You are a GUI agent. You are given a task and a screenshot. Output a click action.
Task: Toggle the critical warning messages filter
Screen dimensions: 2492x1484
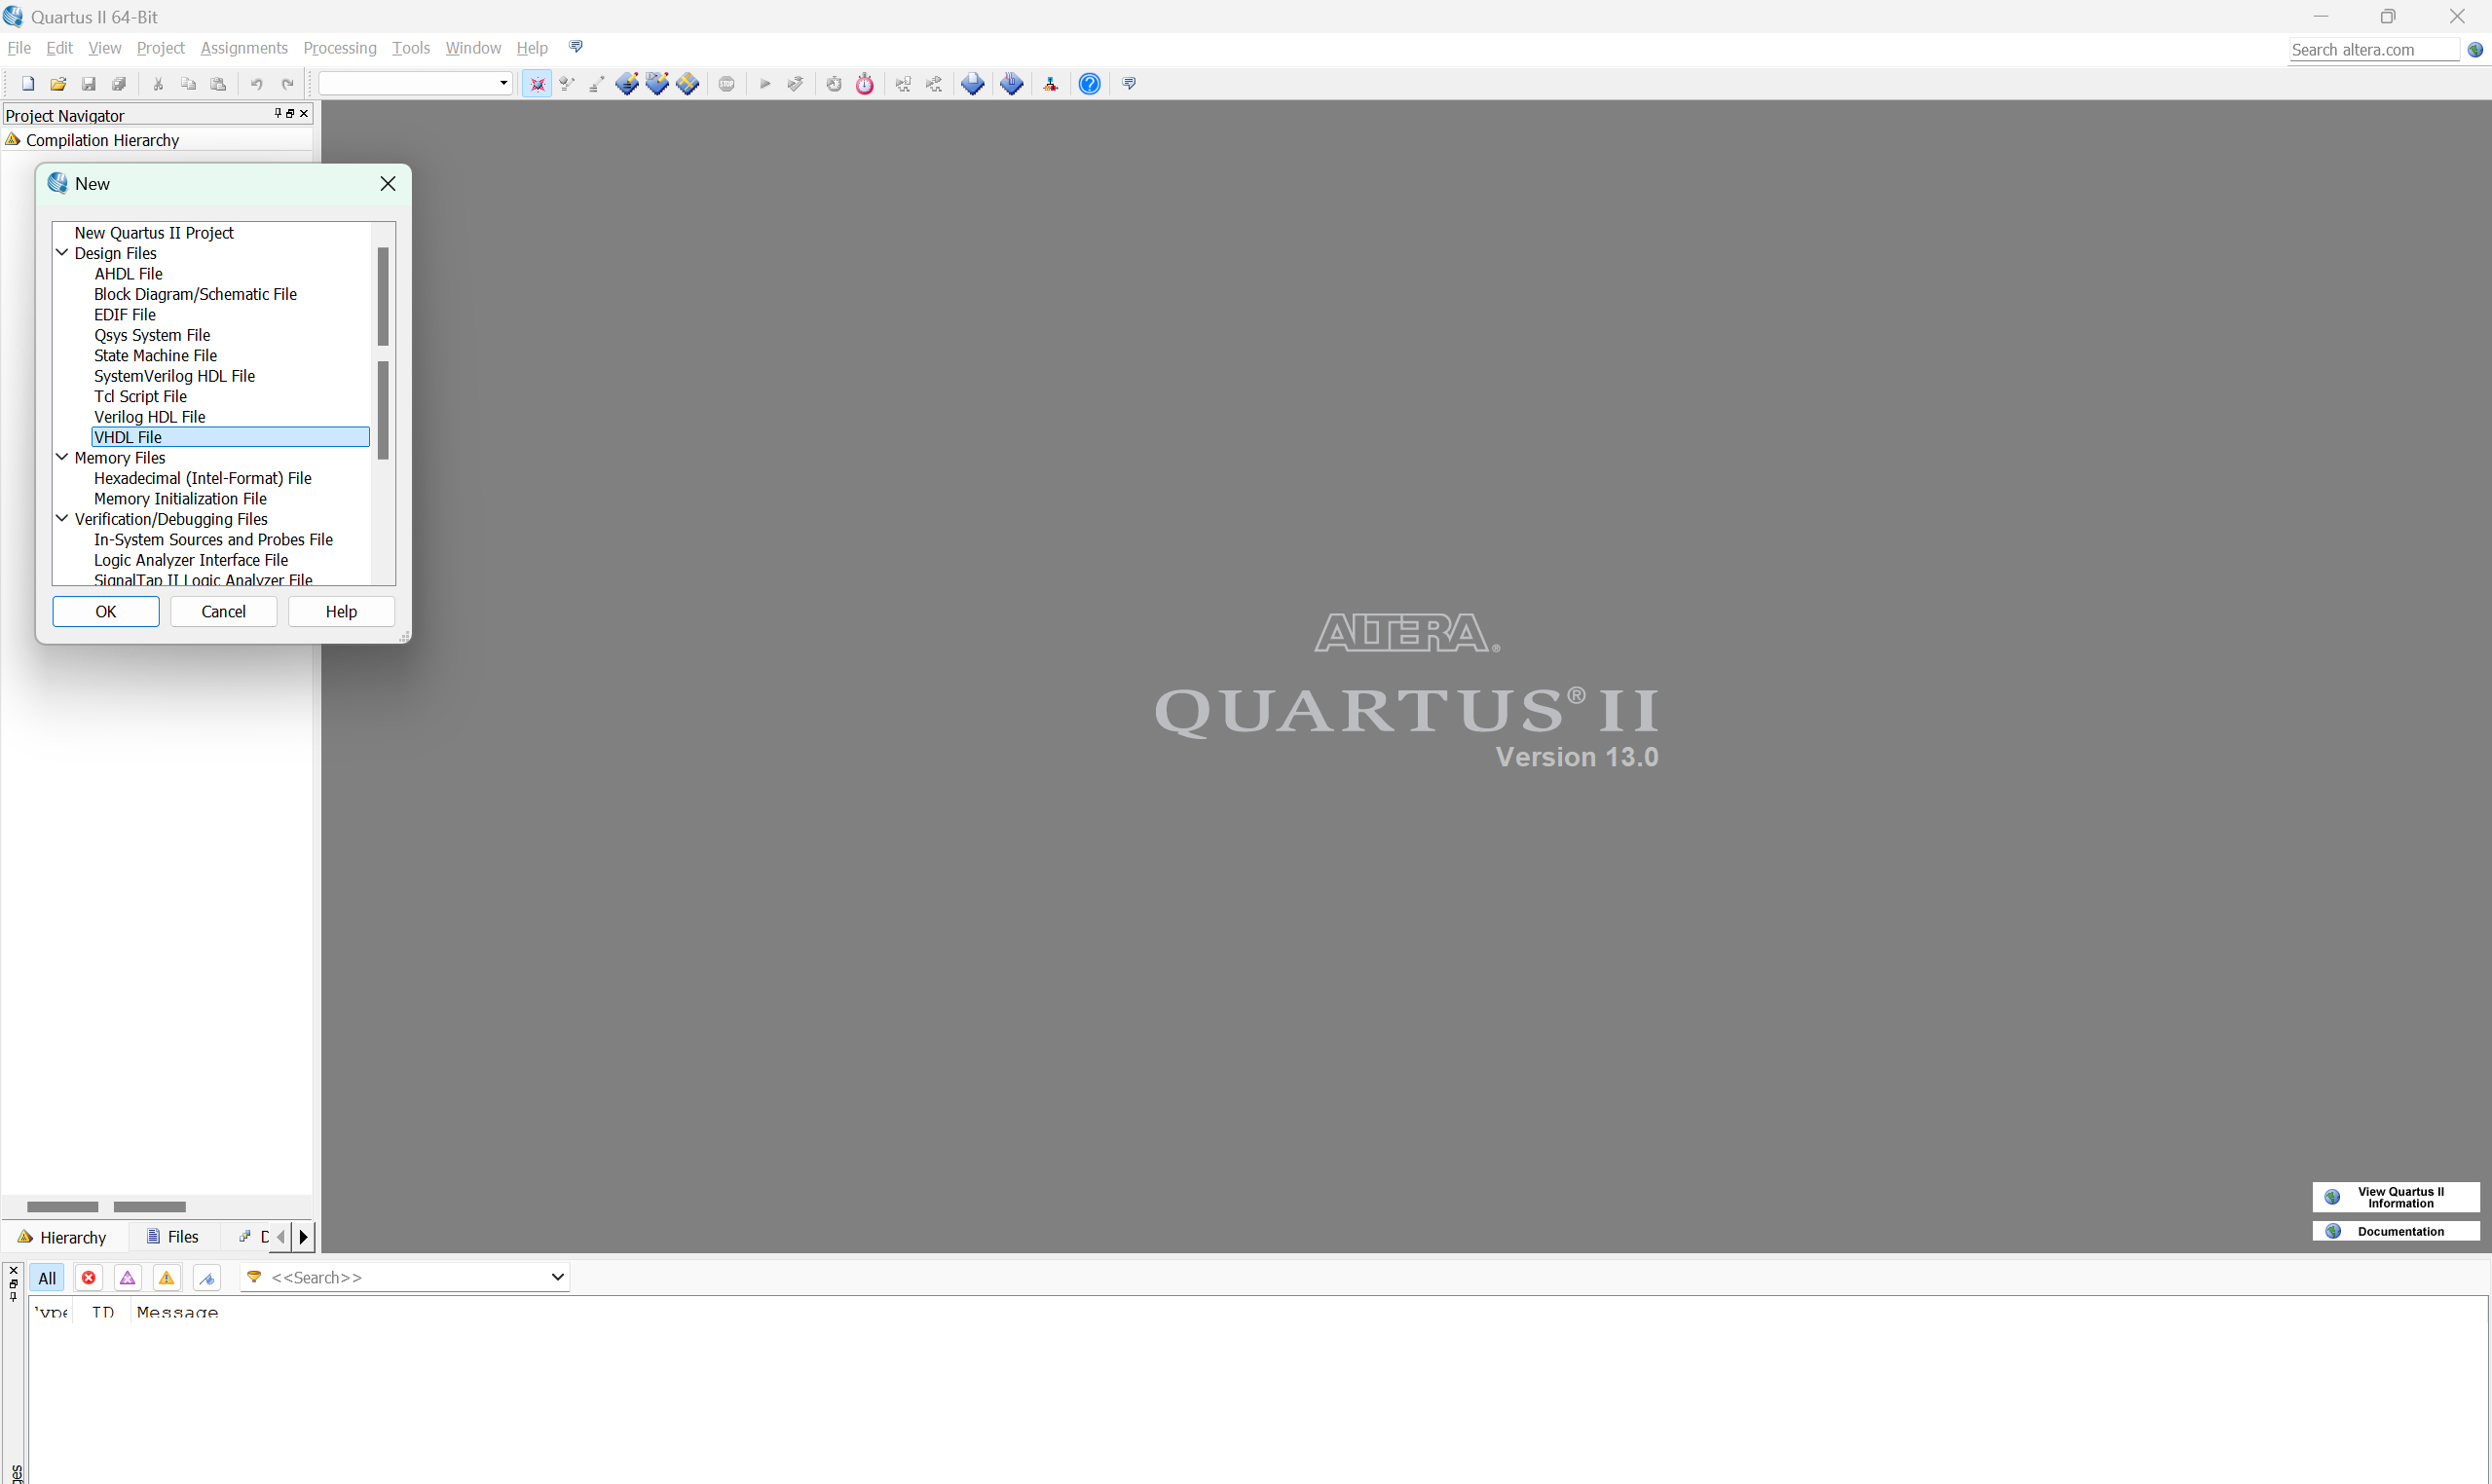(x=128, y=1277)
